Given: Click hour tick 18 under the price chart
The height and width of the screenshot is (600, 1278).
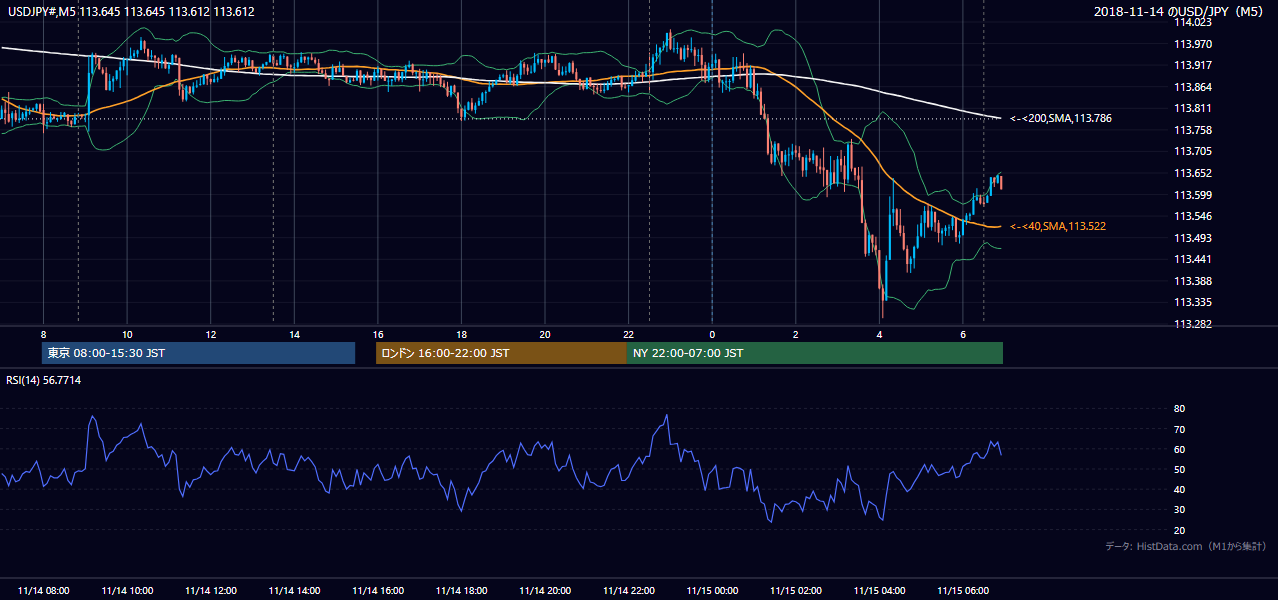Looking at the screenshot, I should 461,334.
